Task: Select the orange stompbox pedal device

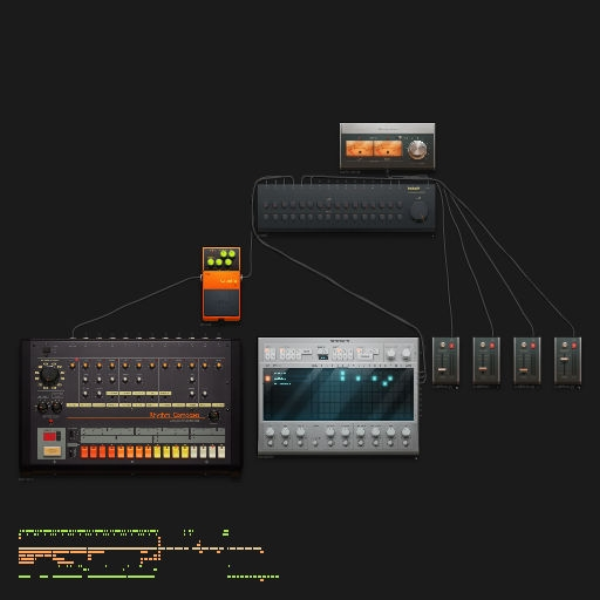Action: [222, 284]
